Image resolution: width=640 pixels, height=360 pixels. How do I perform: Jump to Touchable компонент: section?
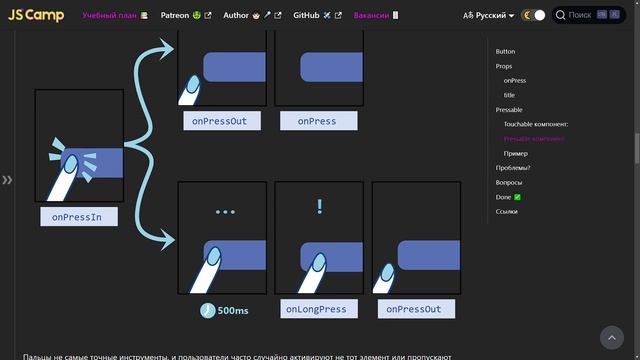pos(536,124)
